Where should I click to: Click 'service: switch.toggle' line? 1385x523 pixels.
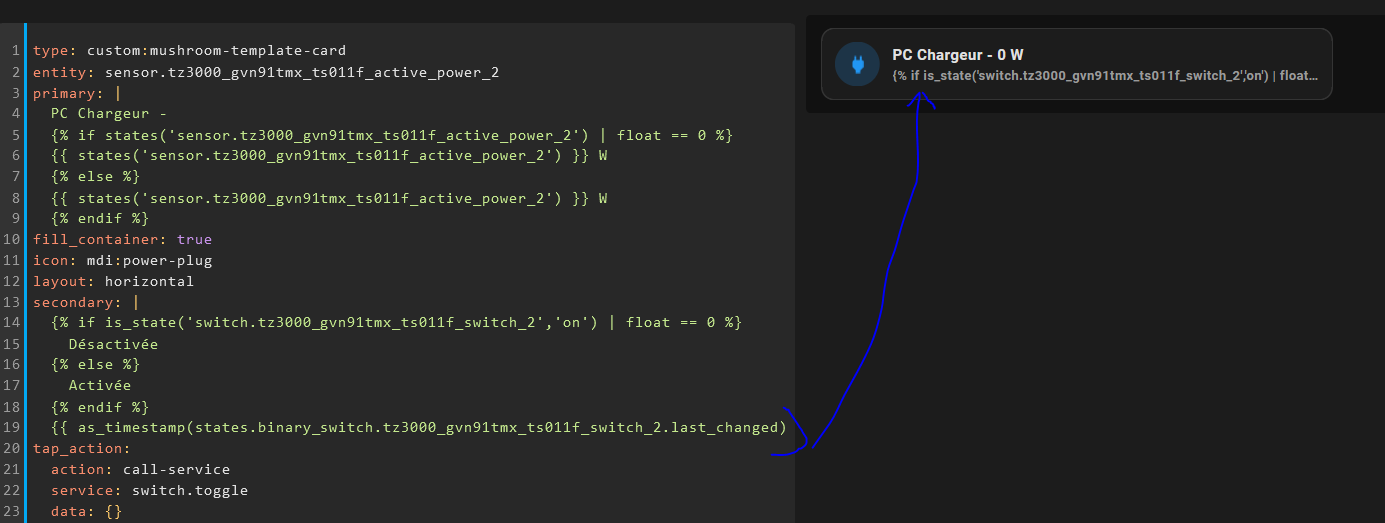pyautogui.click(x=149, y=490)
